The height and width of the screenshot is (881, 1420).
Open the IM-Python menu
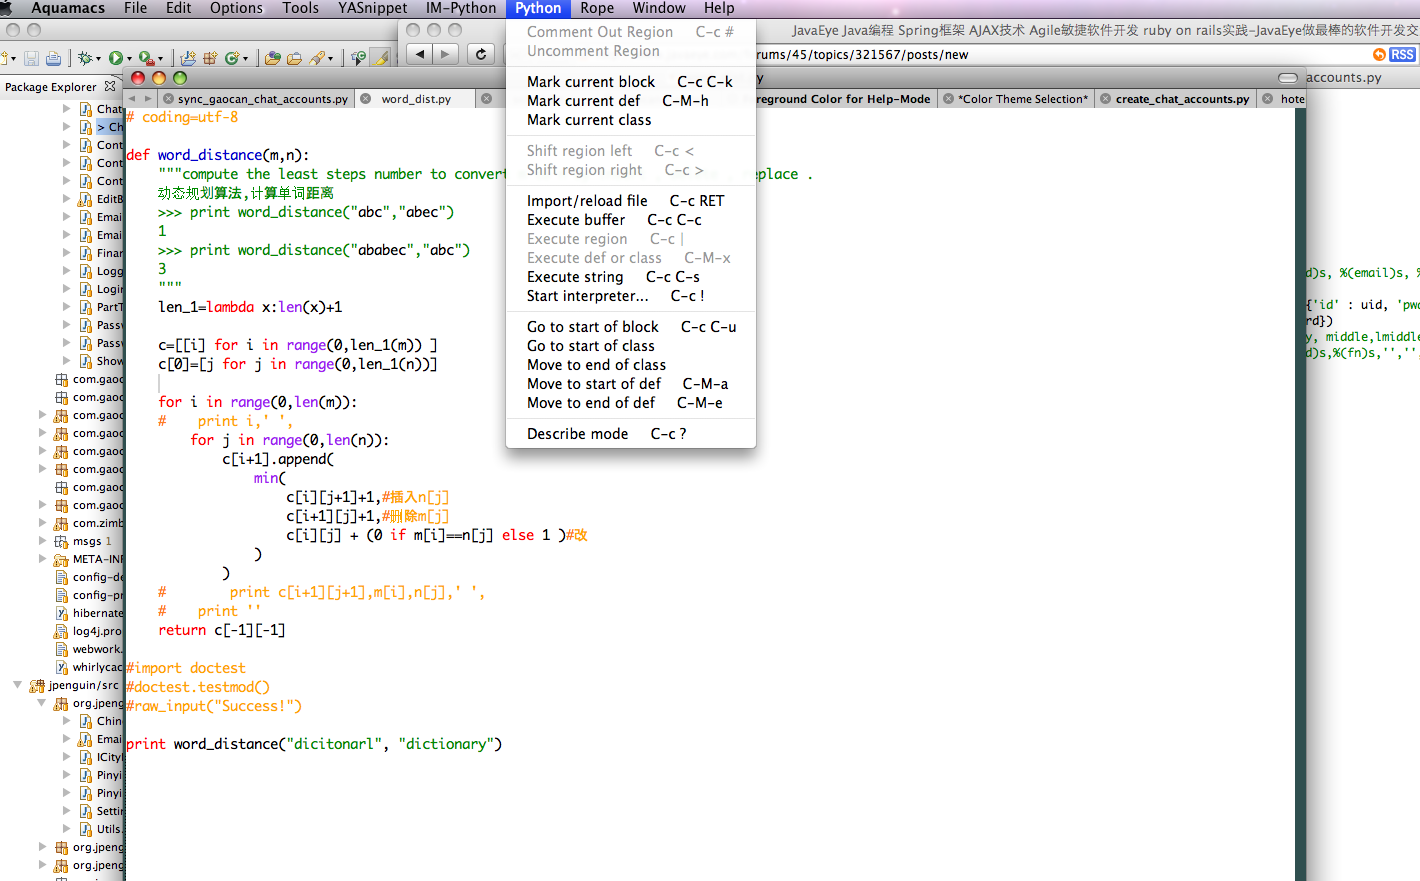461,8
